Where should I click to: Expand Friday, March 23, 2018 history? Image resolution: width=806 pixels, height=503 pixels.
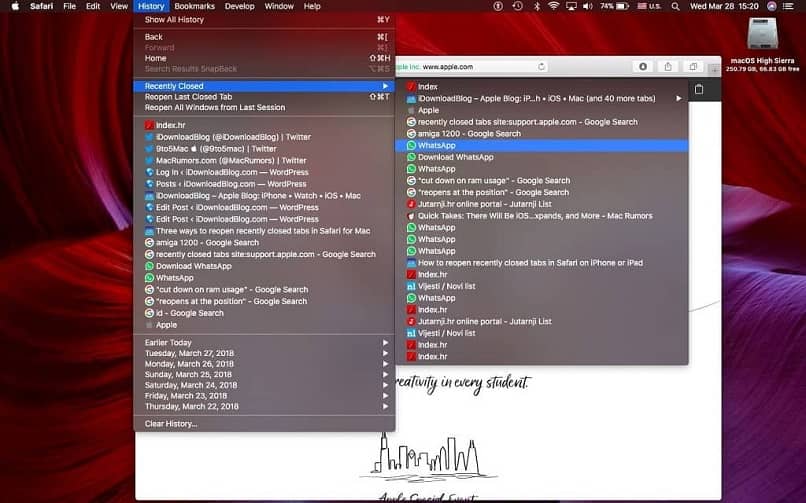[264, 396]
